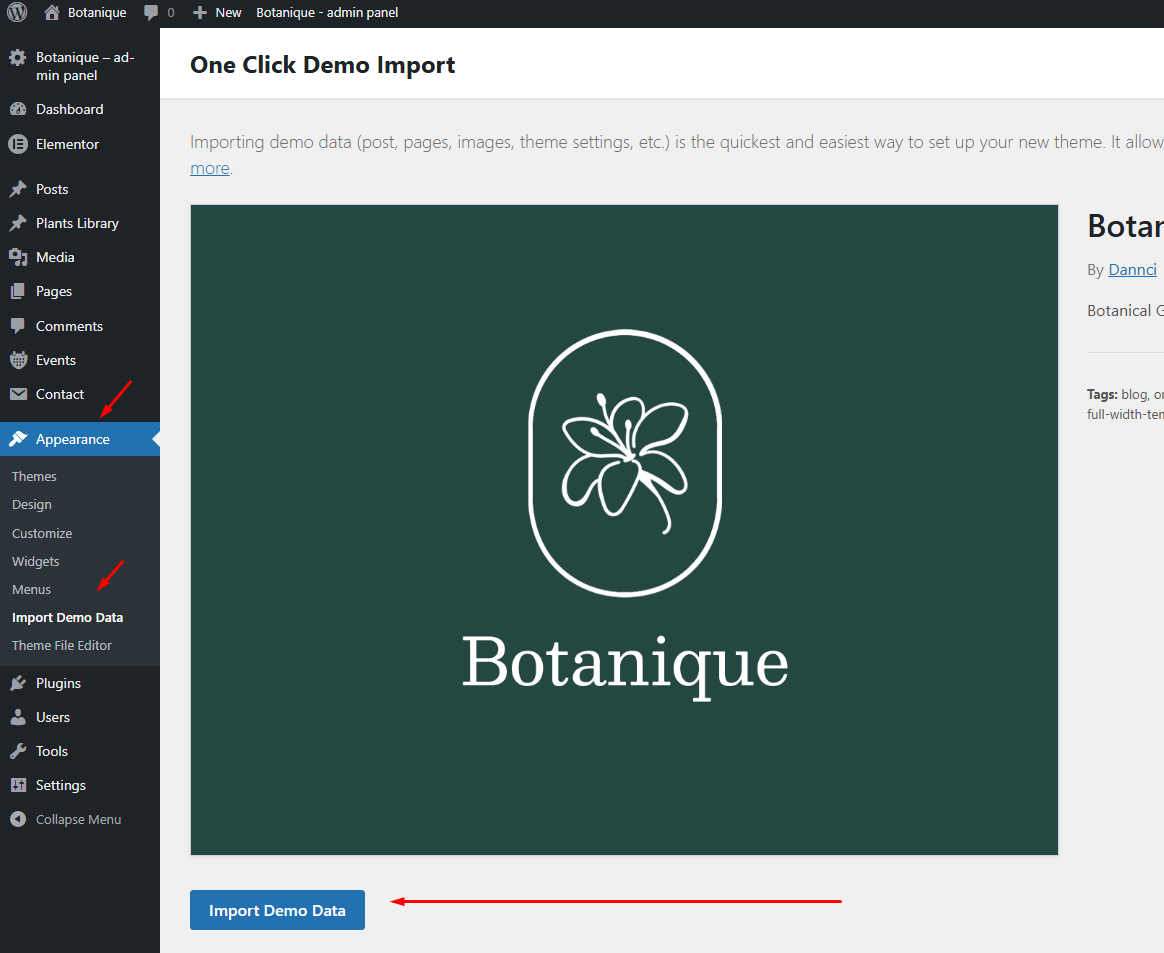
Task: Click the blue Import Demo Data button
Action: tap(278, 910)
